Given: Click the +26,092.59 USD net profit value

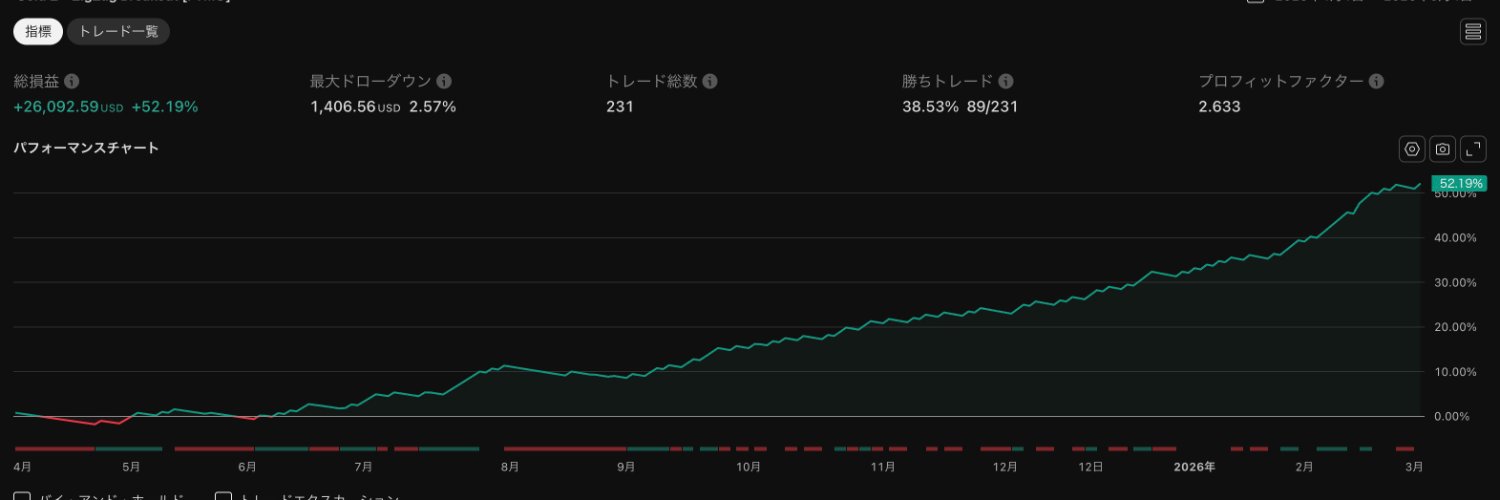Looking at the screenshot, I should click(69, 107).
